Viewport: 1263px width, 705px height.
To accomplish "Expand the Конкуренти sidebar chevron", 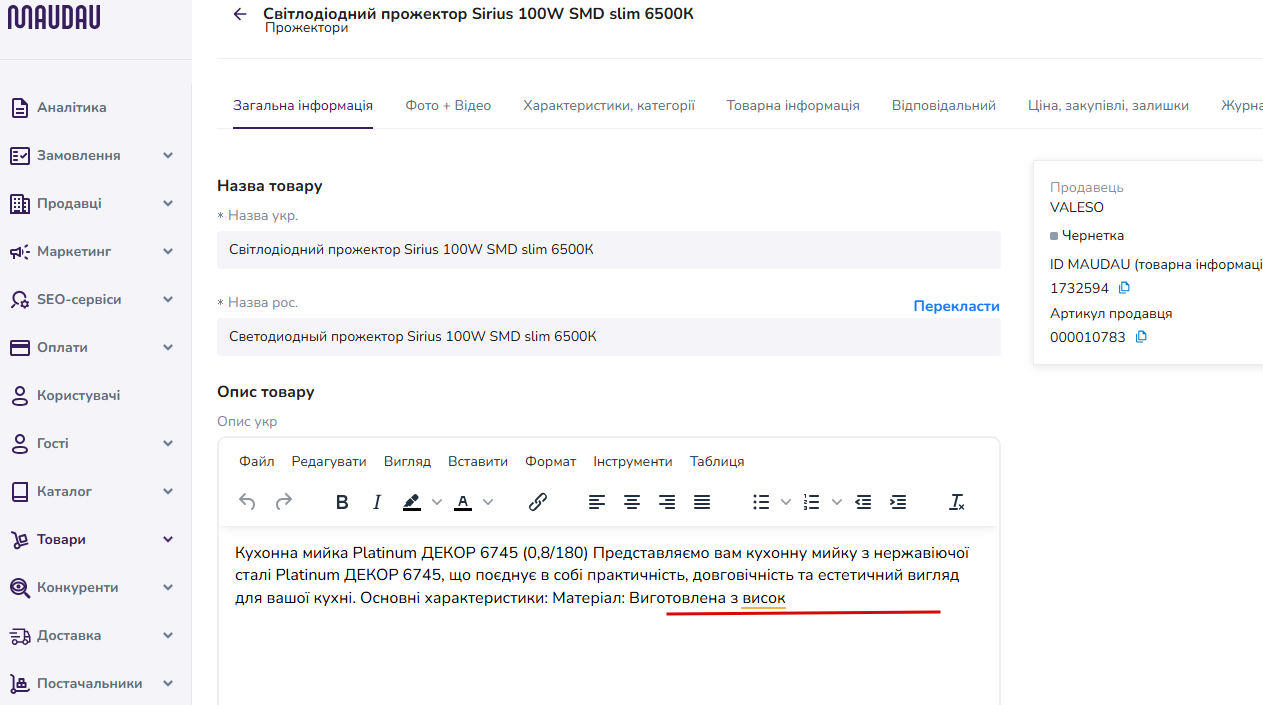I will [x=168, y=588].
